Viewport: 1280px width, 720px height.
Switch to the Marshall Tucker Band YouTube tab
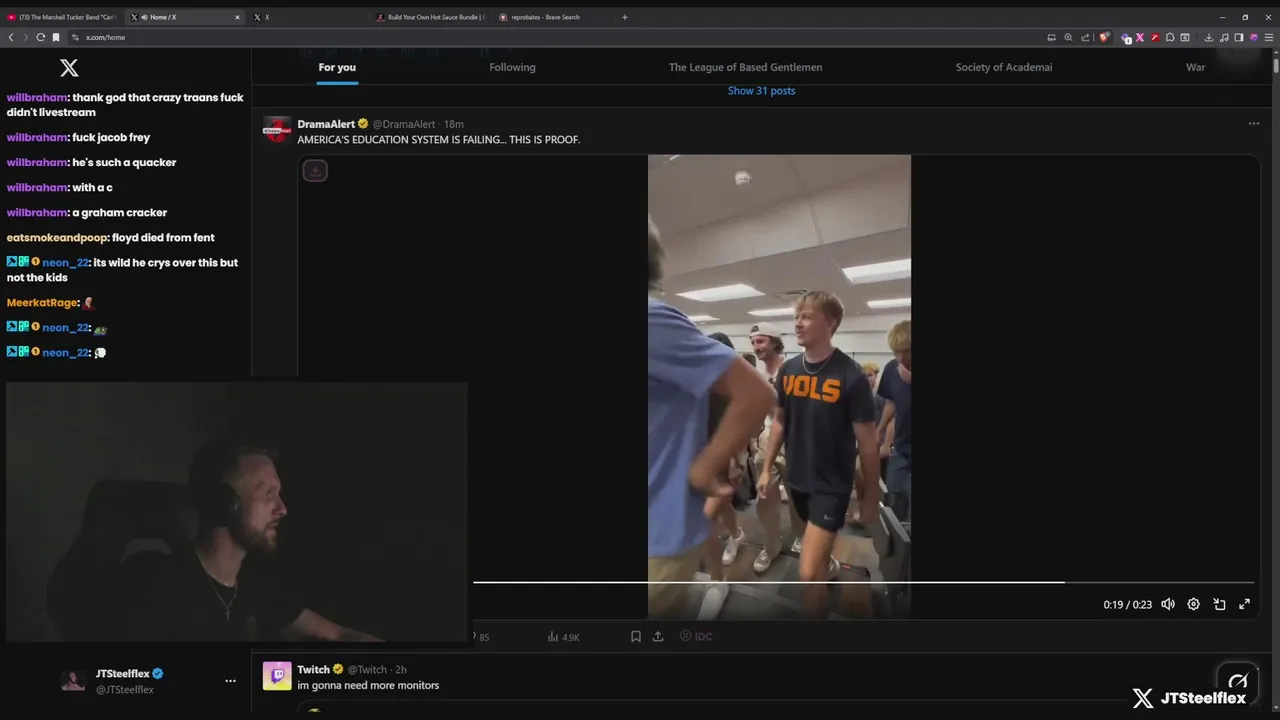coord(62,17)
